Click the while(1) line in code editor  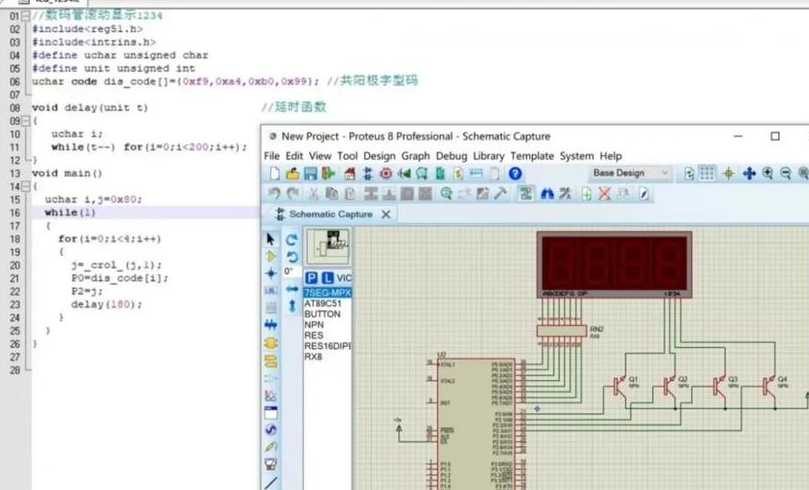click(x=70, y=213)
